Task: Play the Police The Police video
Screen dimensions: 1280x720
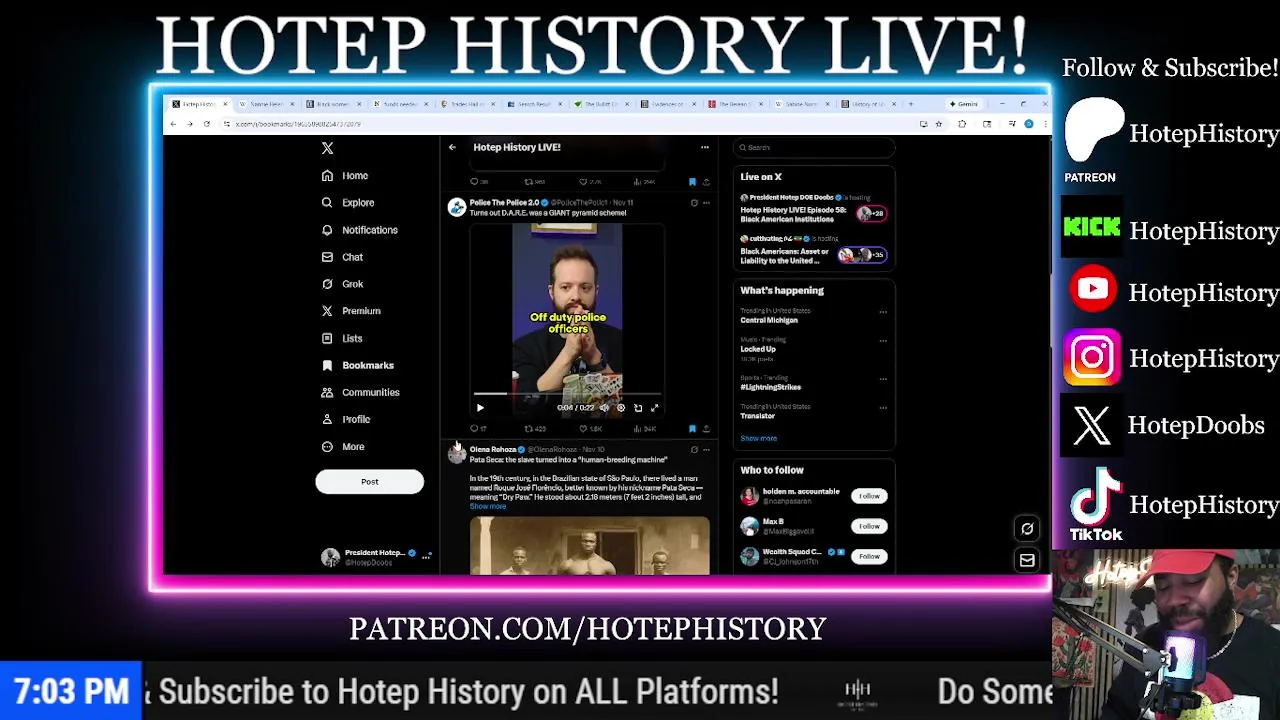Action: (480, 408)
